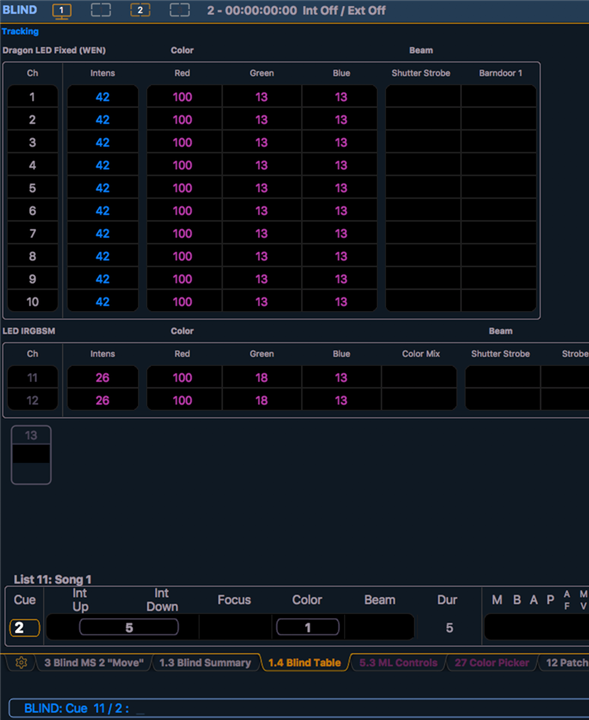Viewport: 589px width, 720px height.
Task: Select channel 13 tile
Action: click(31, 455)
